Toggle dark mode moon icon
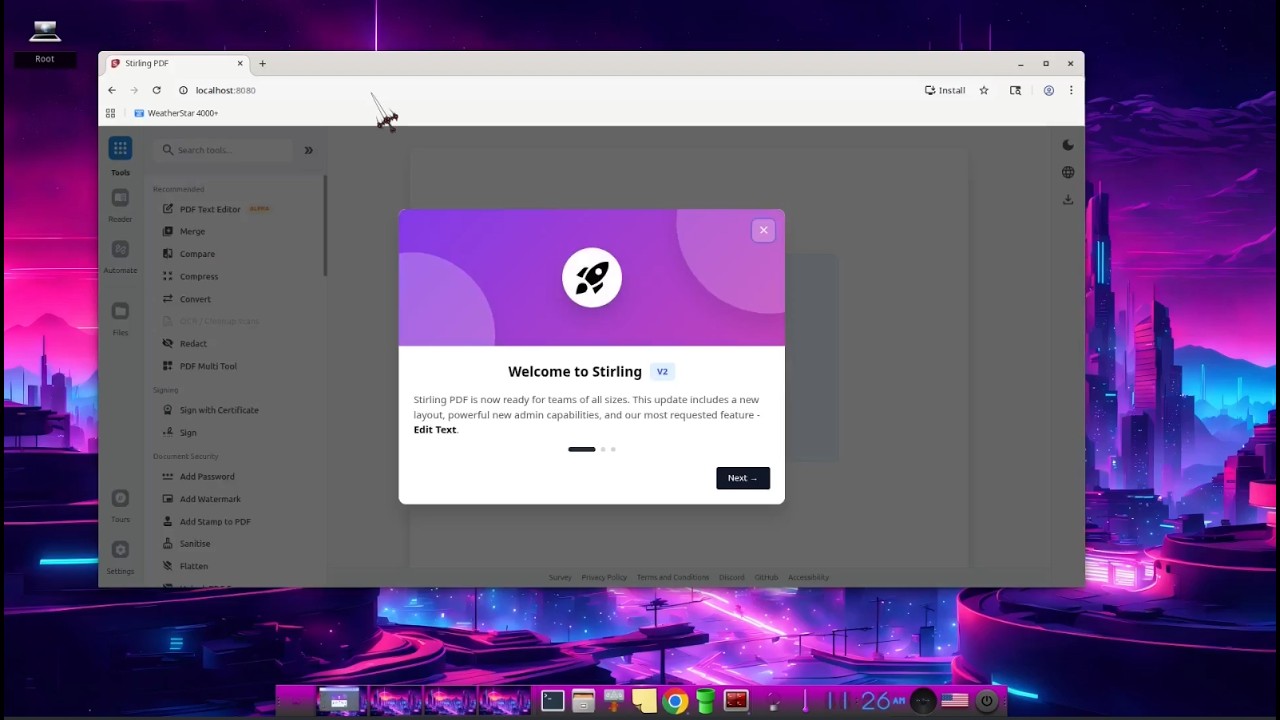 point(1068,145)
